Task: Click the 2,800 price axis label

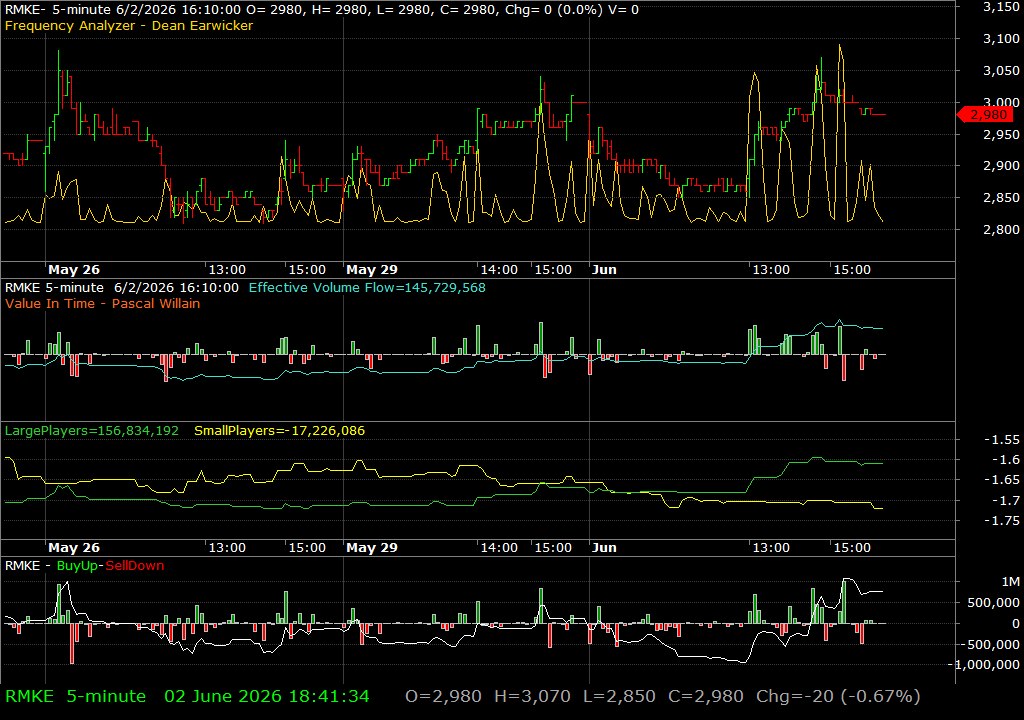Action: click(x=1000, y=229)
